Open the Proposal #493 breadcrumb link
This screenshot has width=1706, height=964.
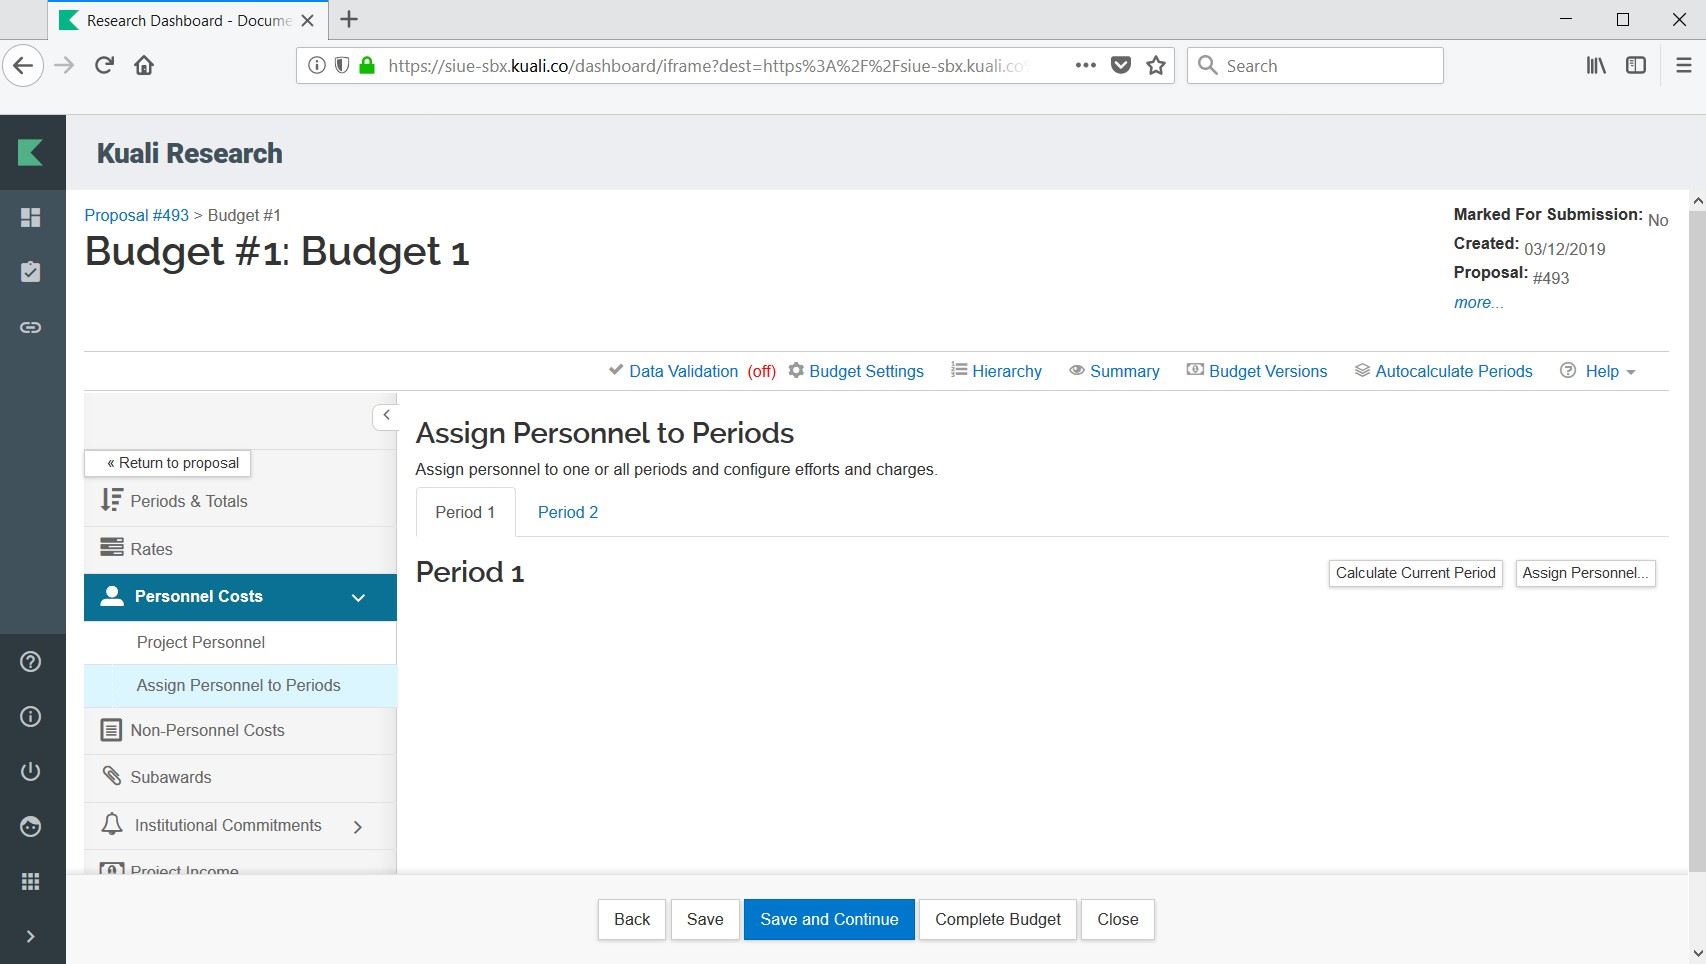tap(136, 215)
